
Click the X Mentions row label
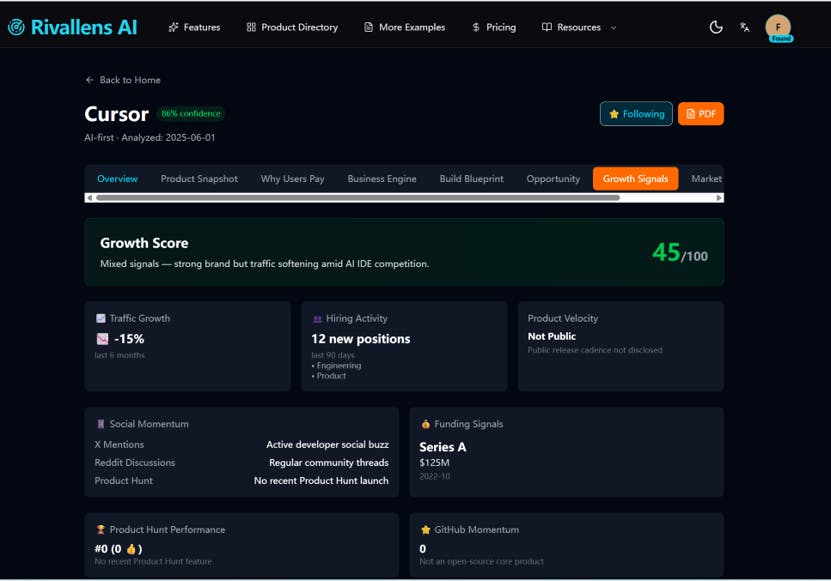pos(119,445)
